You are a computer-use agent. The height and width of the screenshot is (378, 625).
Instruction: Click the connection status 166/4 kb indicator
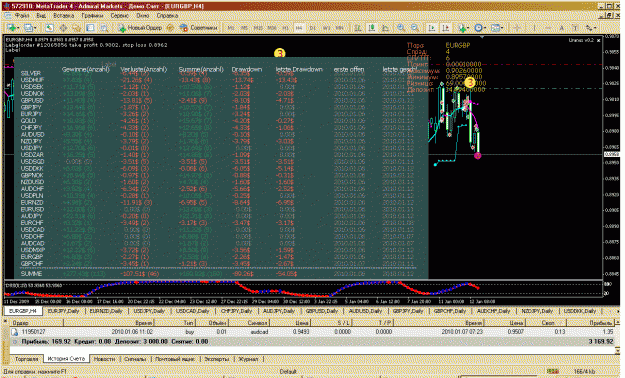pyautogui.click(x=584, y=371)
